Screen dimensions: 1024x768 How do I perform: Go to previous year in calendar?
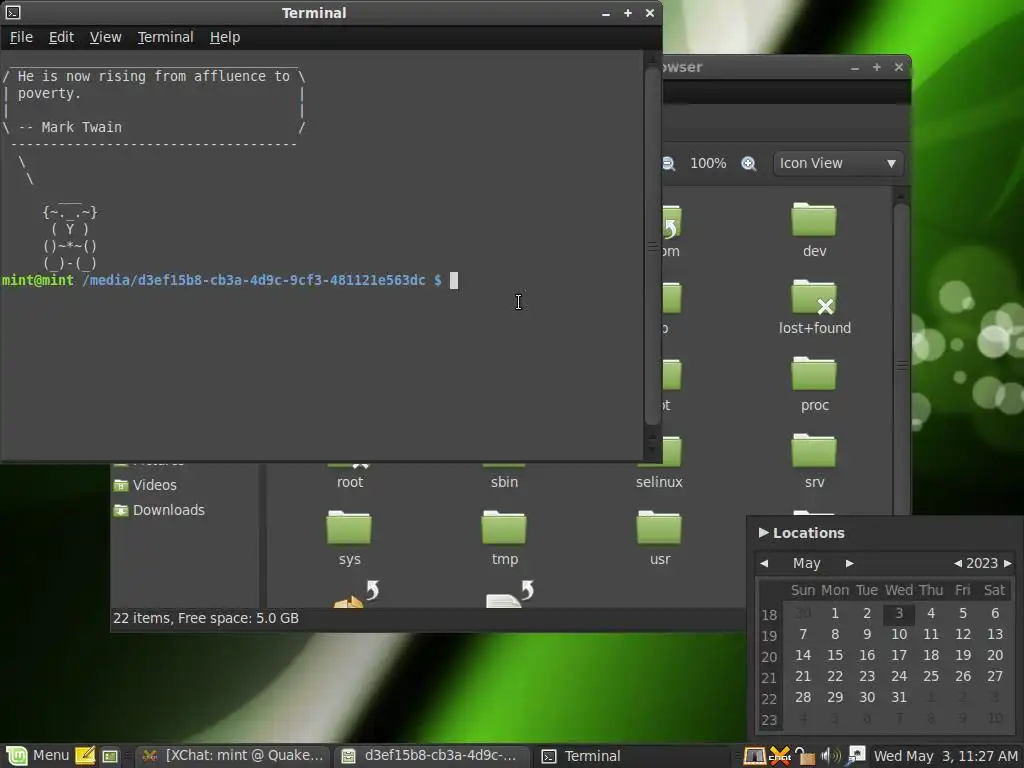point(957,563)
